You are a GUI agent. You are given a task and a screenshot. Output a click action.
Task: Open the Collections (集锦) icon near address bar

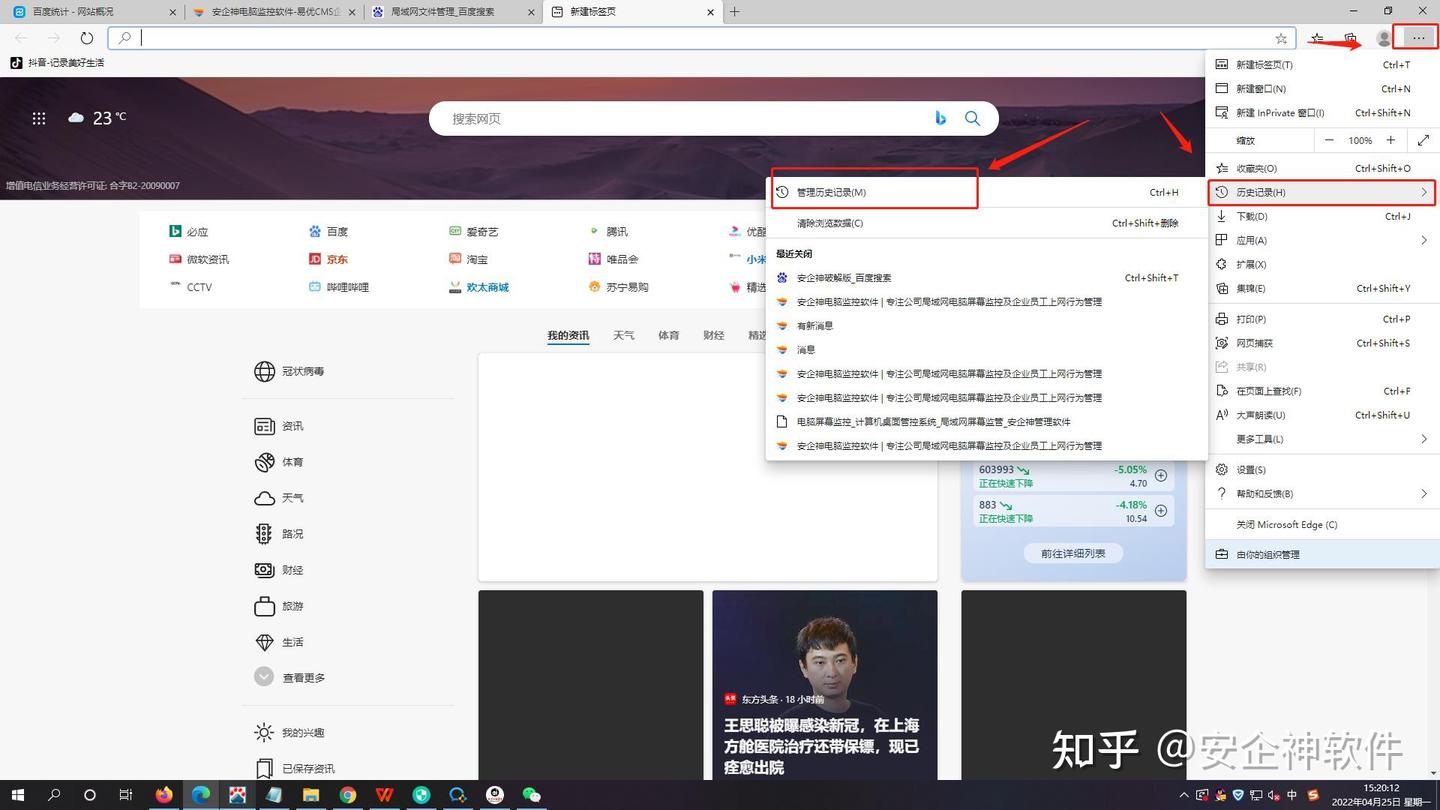1350,38
